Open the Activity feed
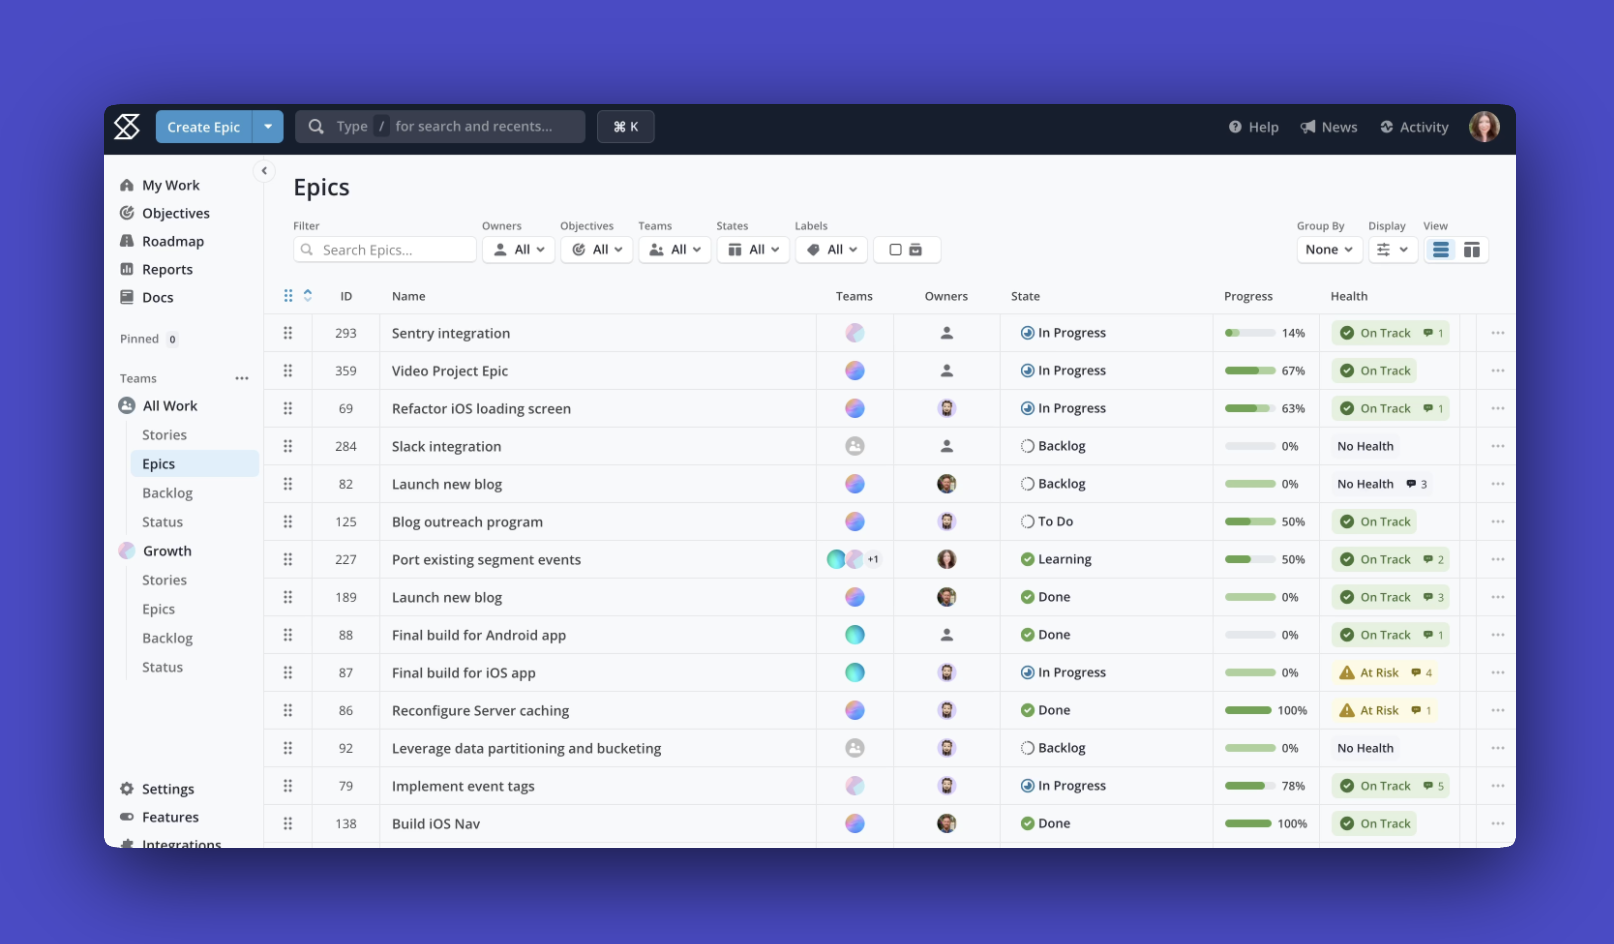The width and height of the screenshot is (1614, 944). [1413, 127]
